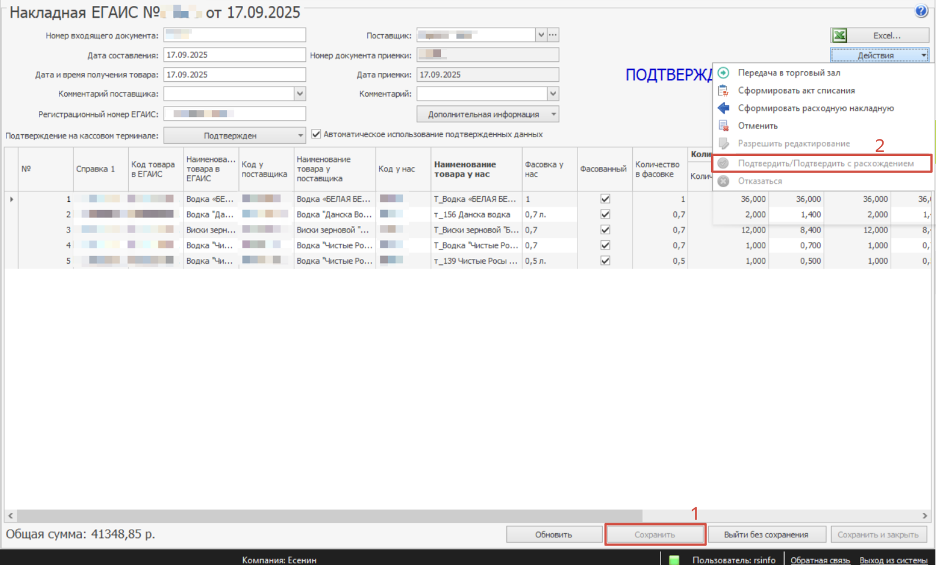936x566 pixels.
Task: Click the ellipsis button next to Поставщик
Action: coord(553,35)
